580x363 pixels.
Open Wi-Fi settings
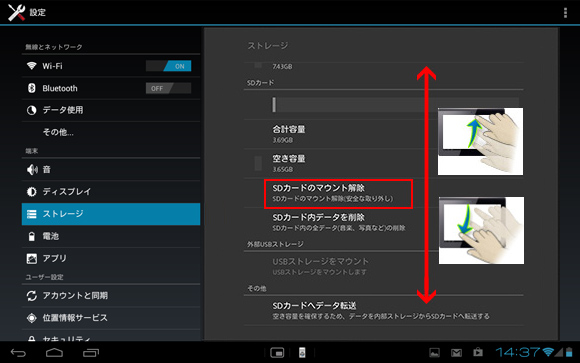(111, 66)
